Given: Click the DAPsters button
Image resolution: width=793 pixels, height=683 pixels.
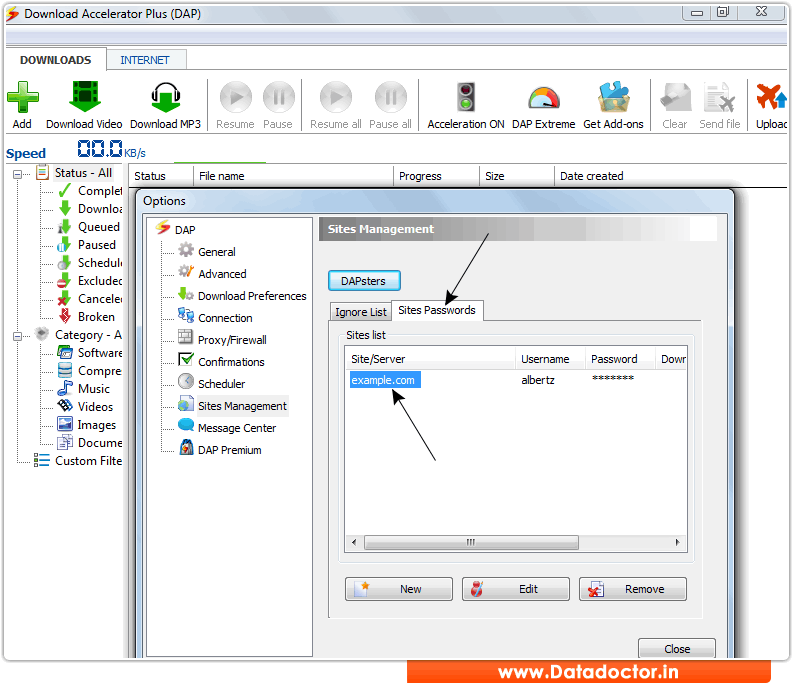Looking at the screenshot, I should [364, 281].
